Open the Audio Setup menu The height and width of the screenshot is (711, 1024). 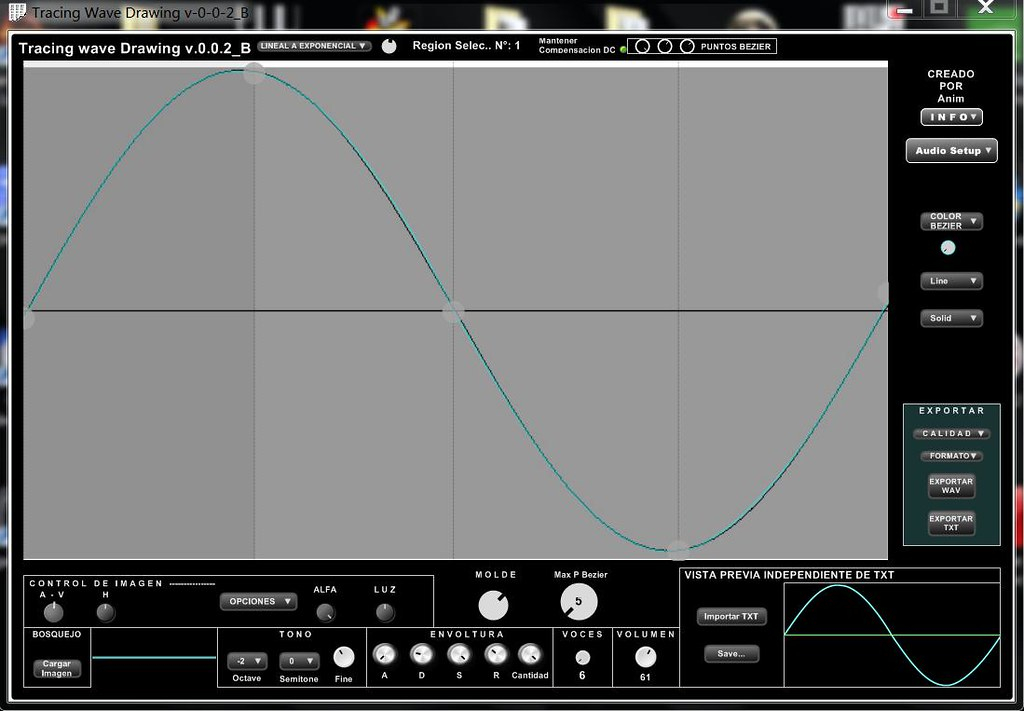coord(952,151)
